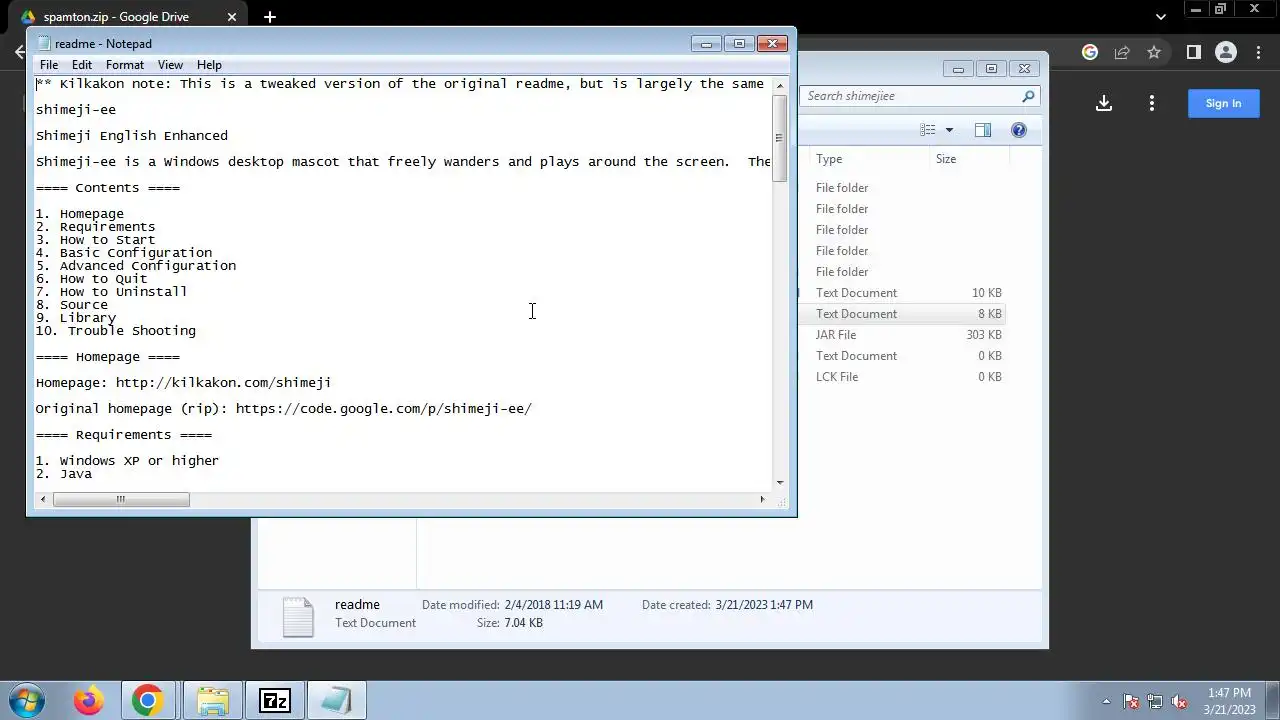The width and height of the screenshot is (1280, 720).
Task: Select the 303 KB JAR File row
Action: 903,335
